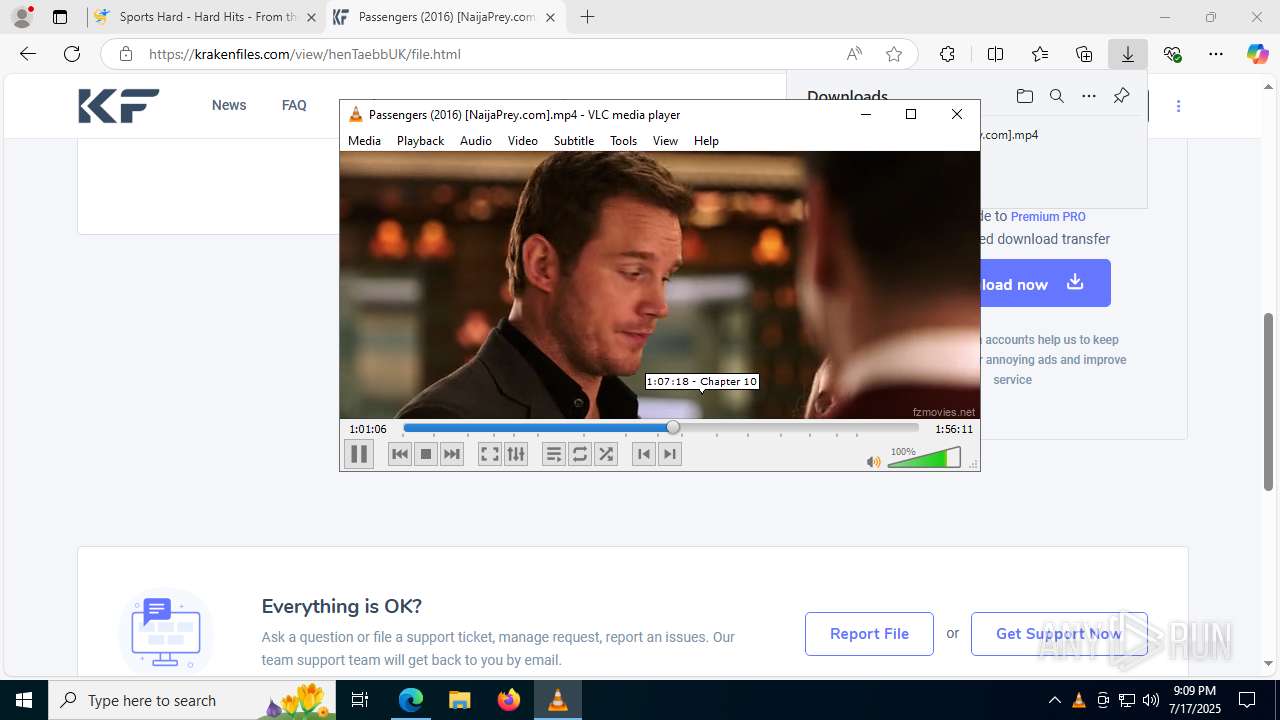Open Edge extensions icon
This screenshot has height=720, width=1280.
pyautogui.click(x=947, y=54)
